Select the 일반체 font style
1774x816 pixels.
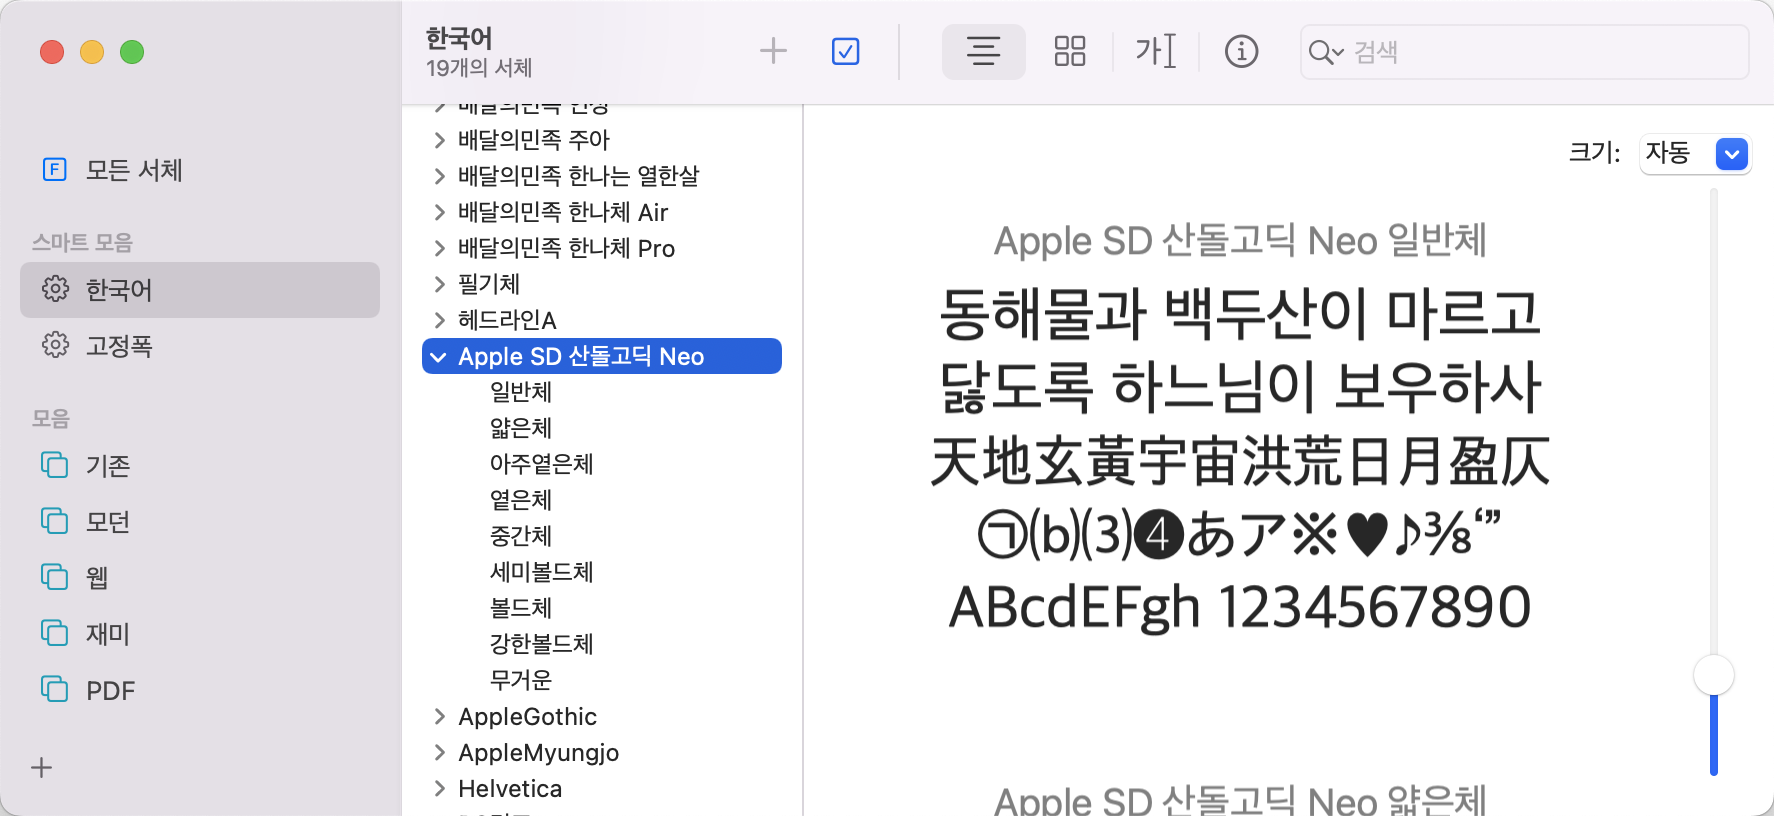click(521, 392)
